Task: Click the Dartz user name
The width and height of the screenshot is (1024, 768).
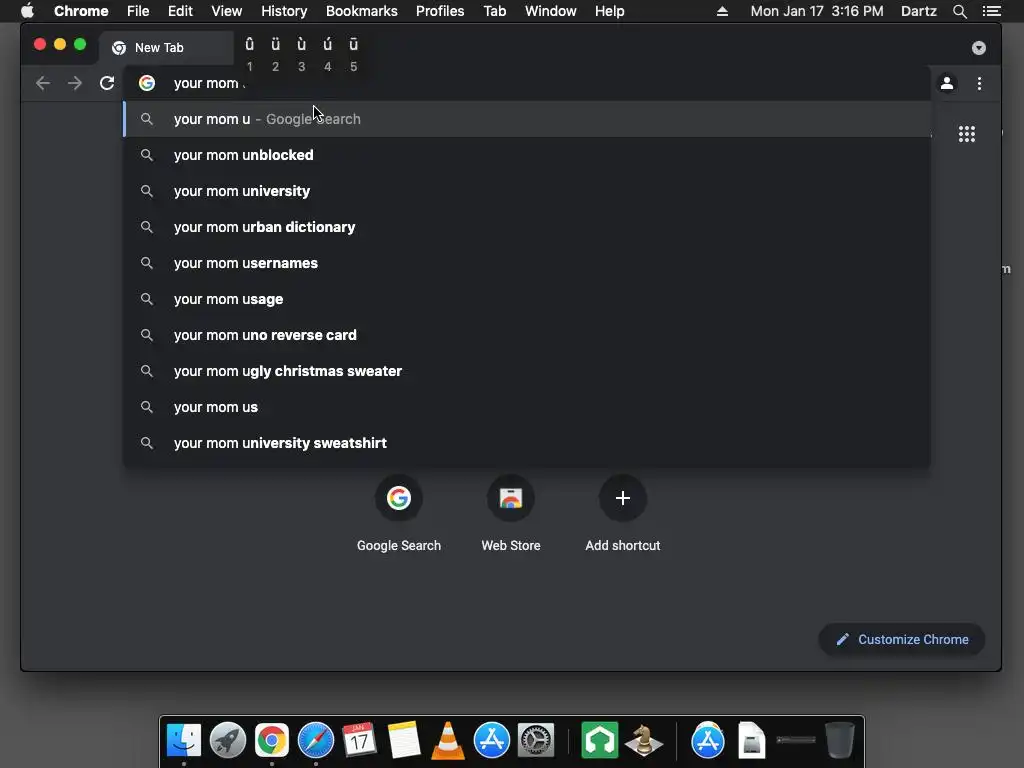Action: coord(918,11)
